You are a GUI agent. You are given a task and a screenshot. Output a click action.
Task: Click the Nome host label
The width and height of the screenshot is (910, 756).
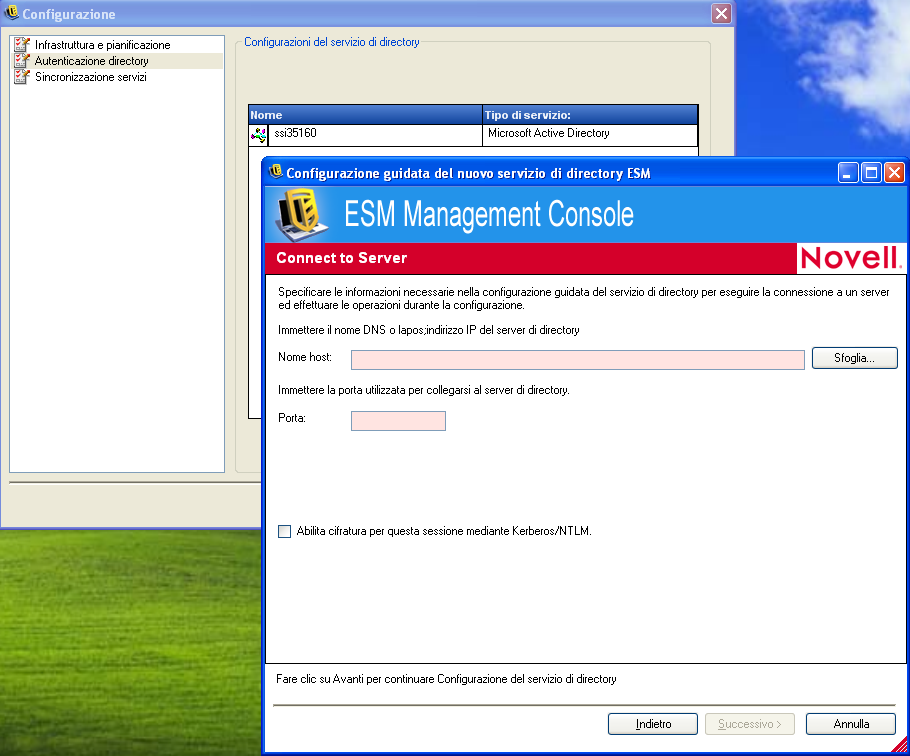click(x=305, y=357)
